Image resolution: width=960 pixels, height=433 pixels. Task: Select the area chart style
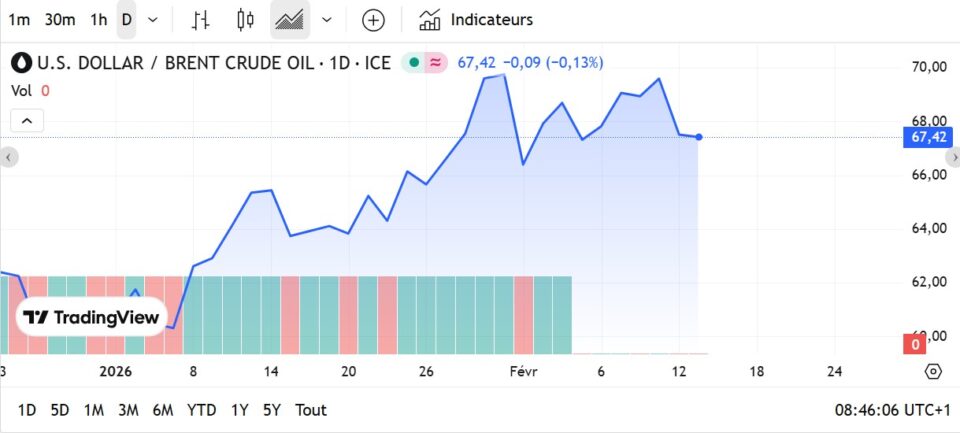tap(290, 20)
